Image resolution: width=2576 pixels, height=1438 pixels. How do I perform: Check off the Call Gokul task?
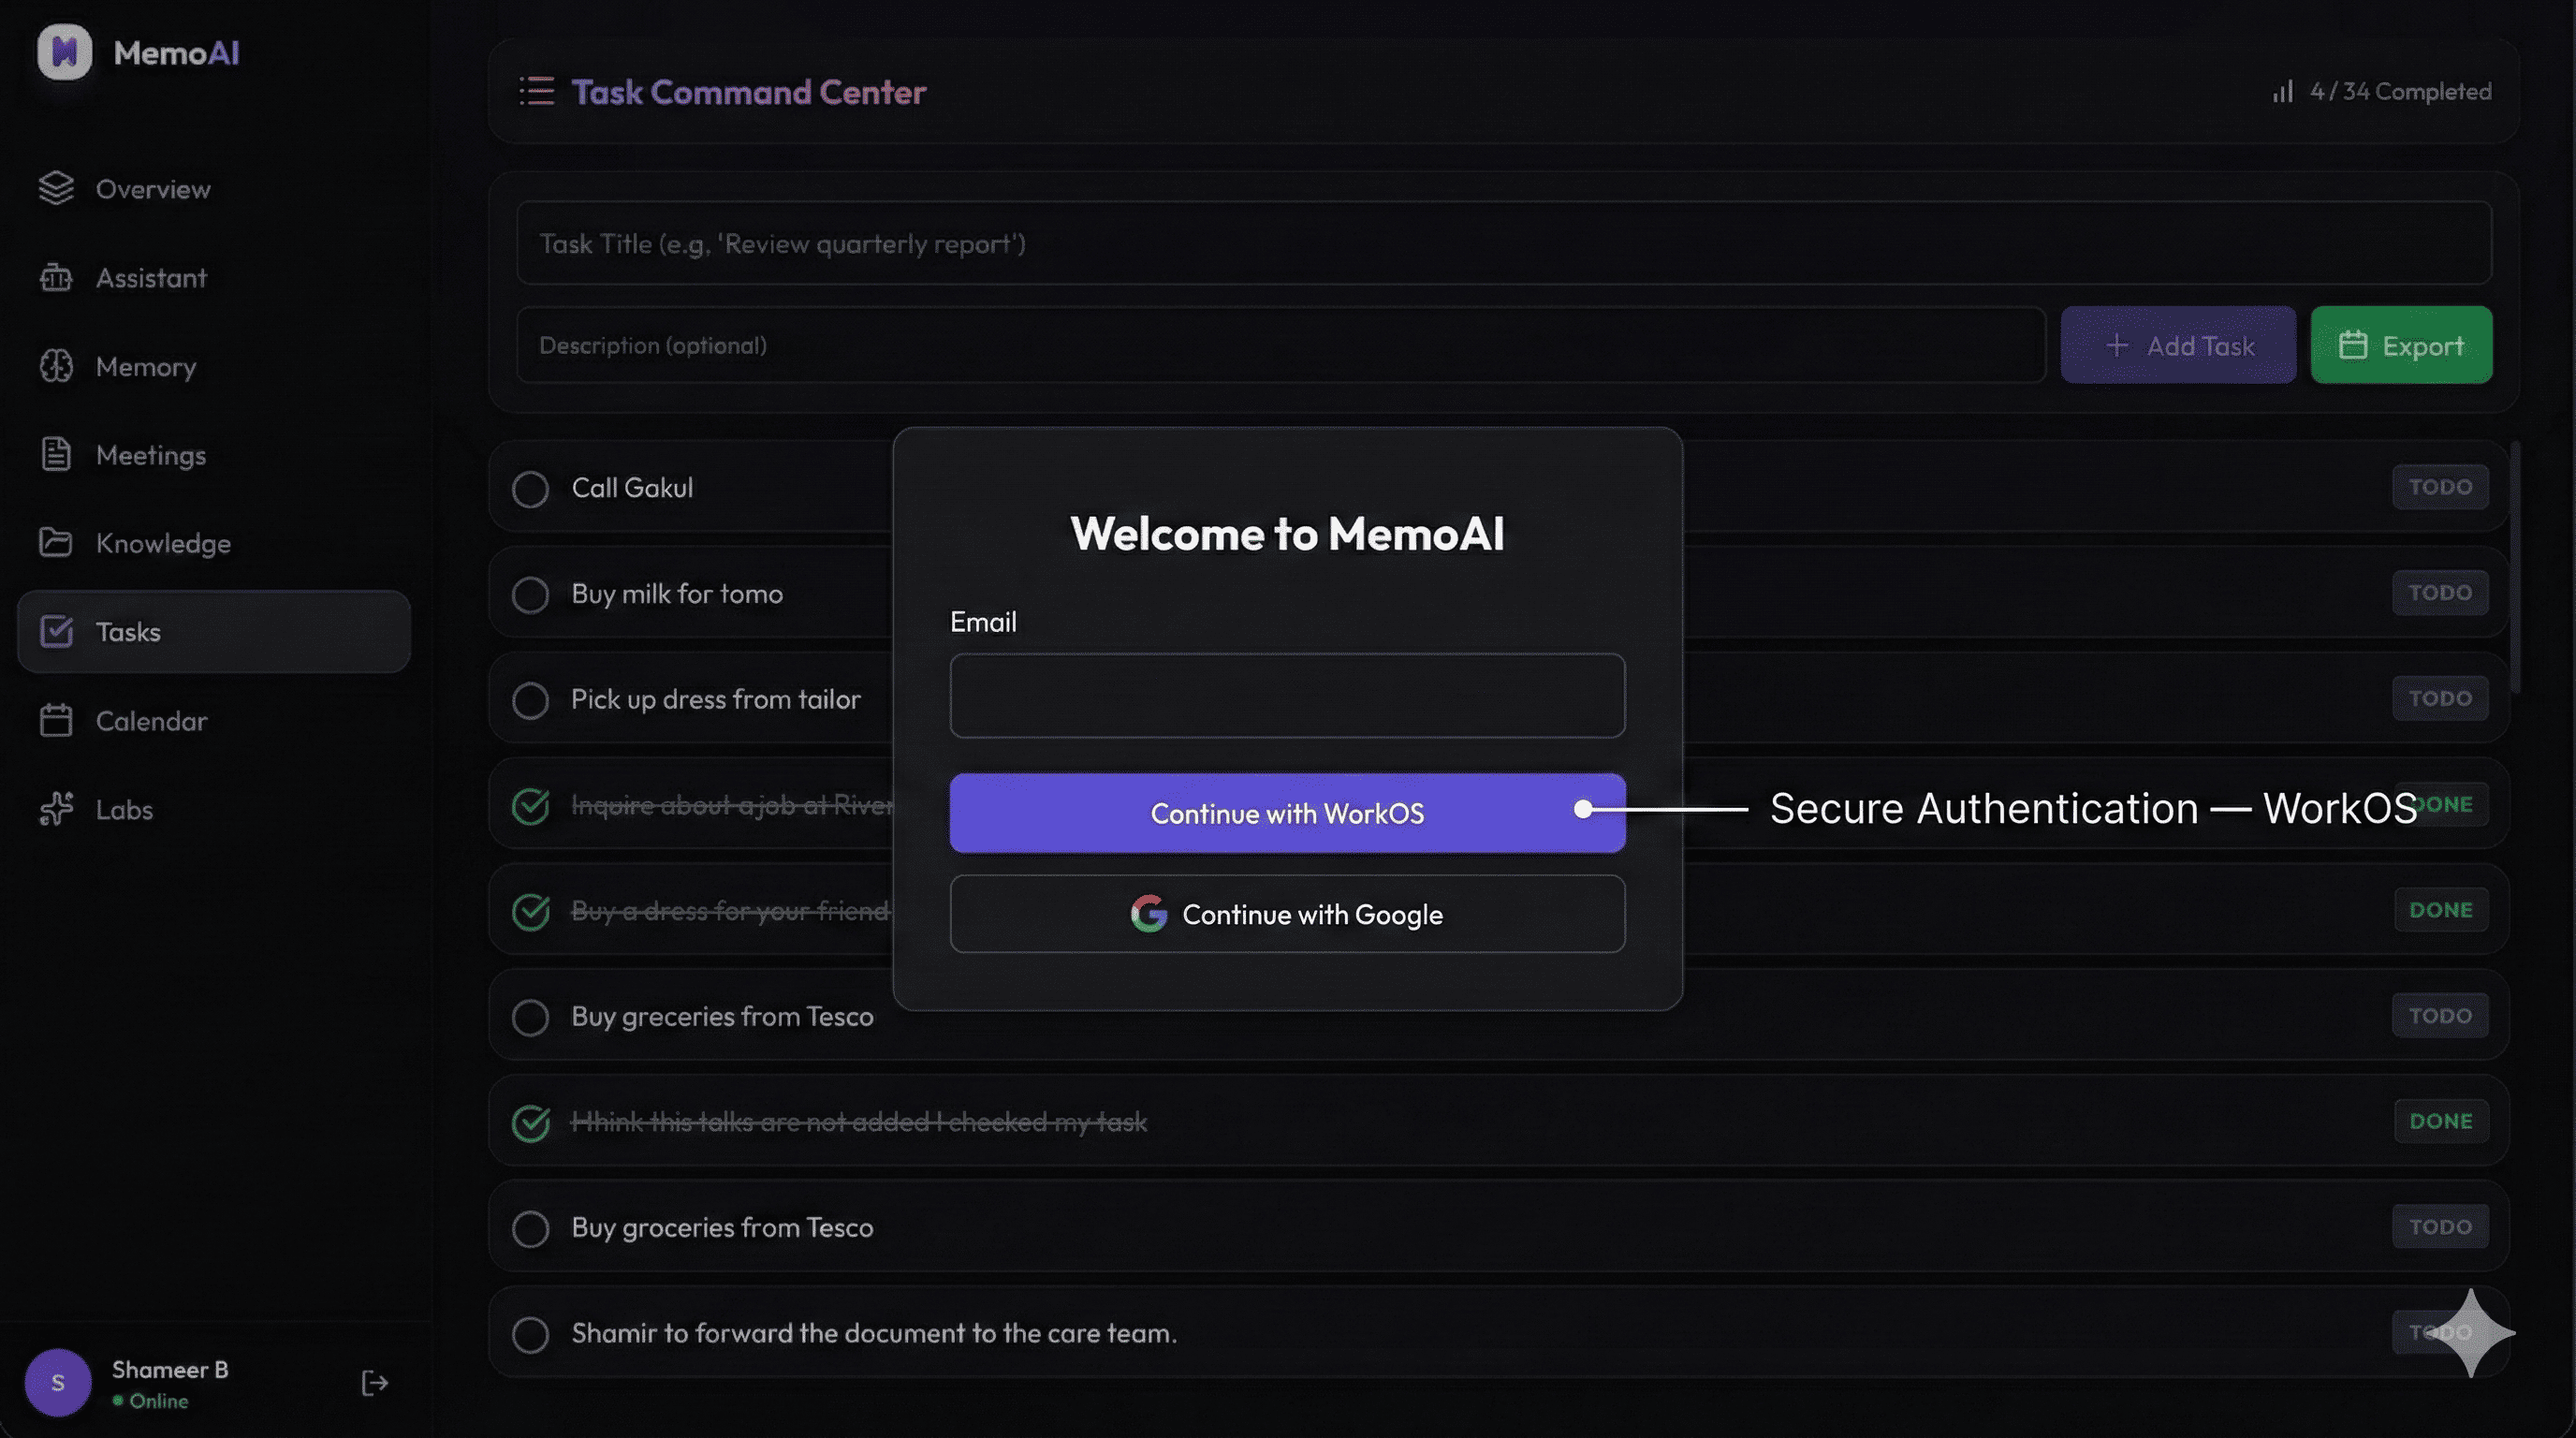coord(530,489)
